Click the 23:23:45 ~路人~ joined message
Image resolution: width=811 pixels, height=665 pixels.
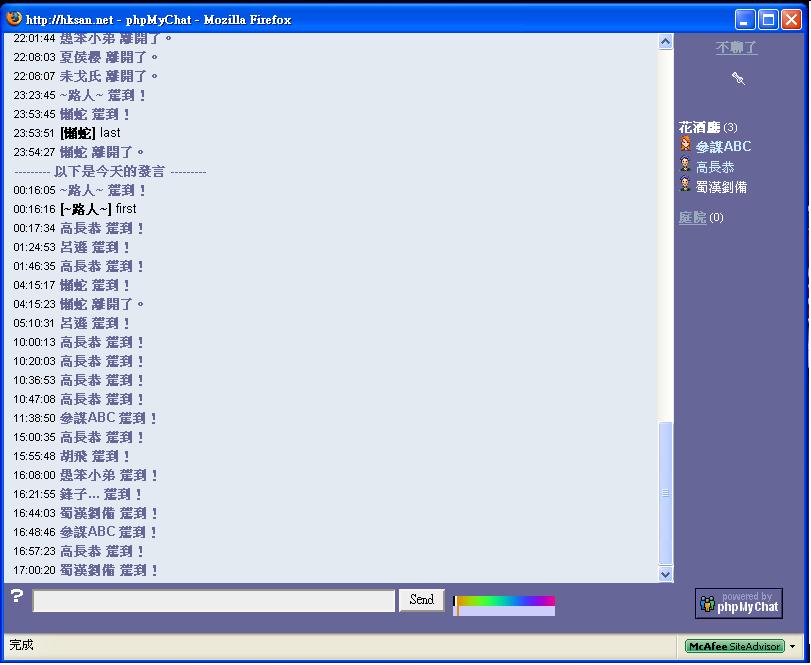point(79,95)
